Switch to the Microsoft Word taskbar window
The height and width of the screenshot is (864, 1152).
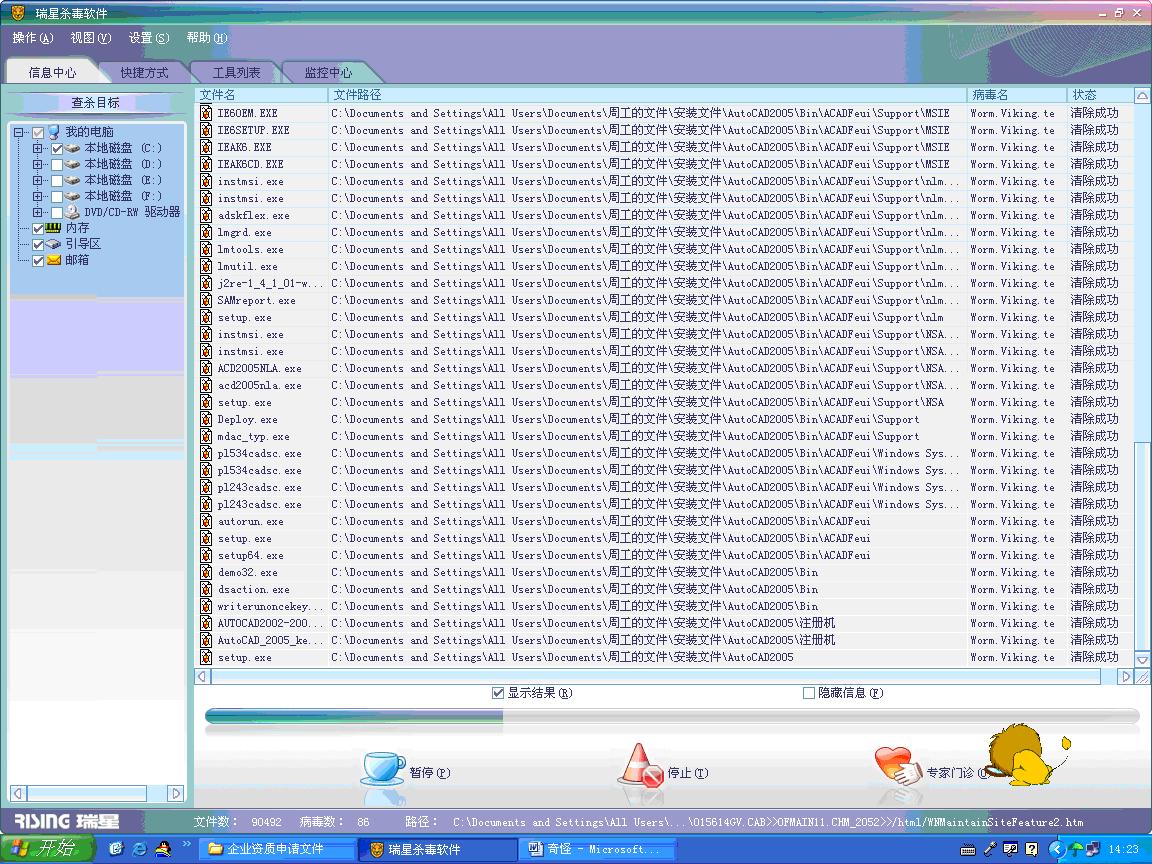597,849
